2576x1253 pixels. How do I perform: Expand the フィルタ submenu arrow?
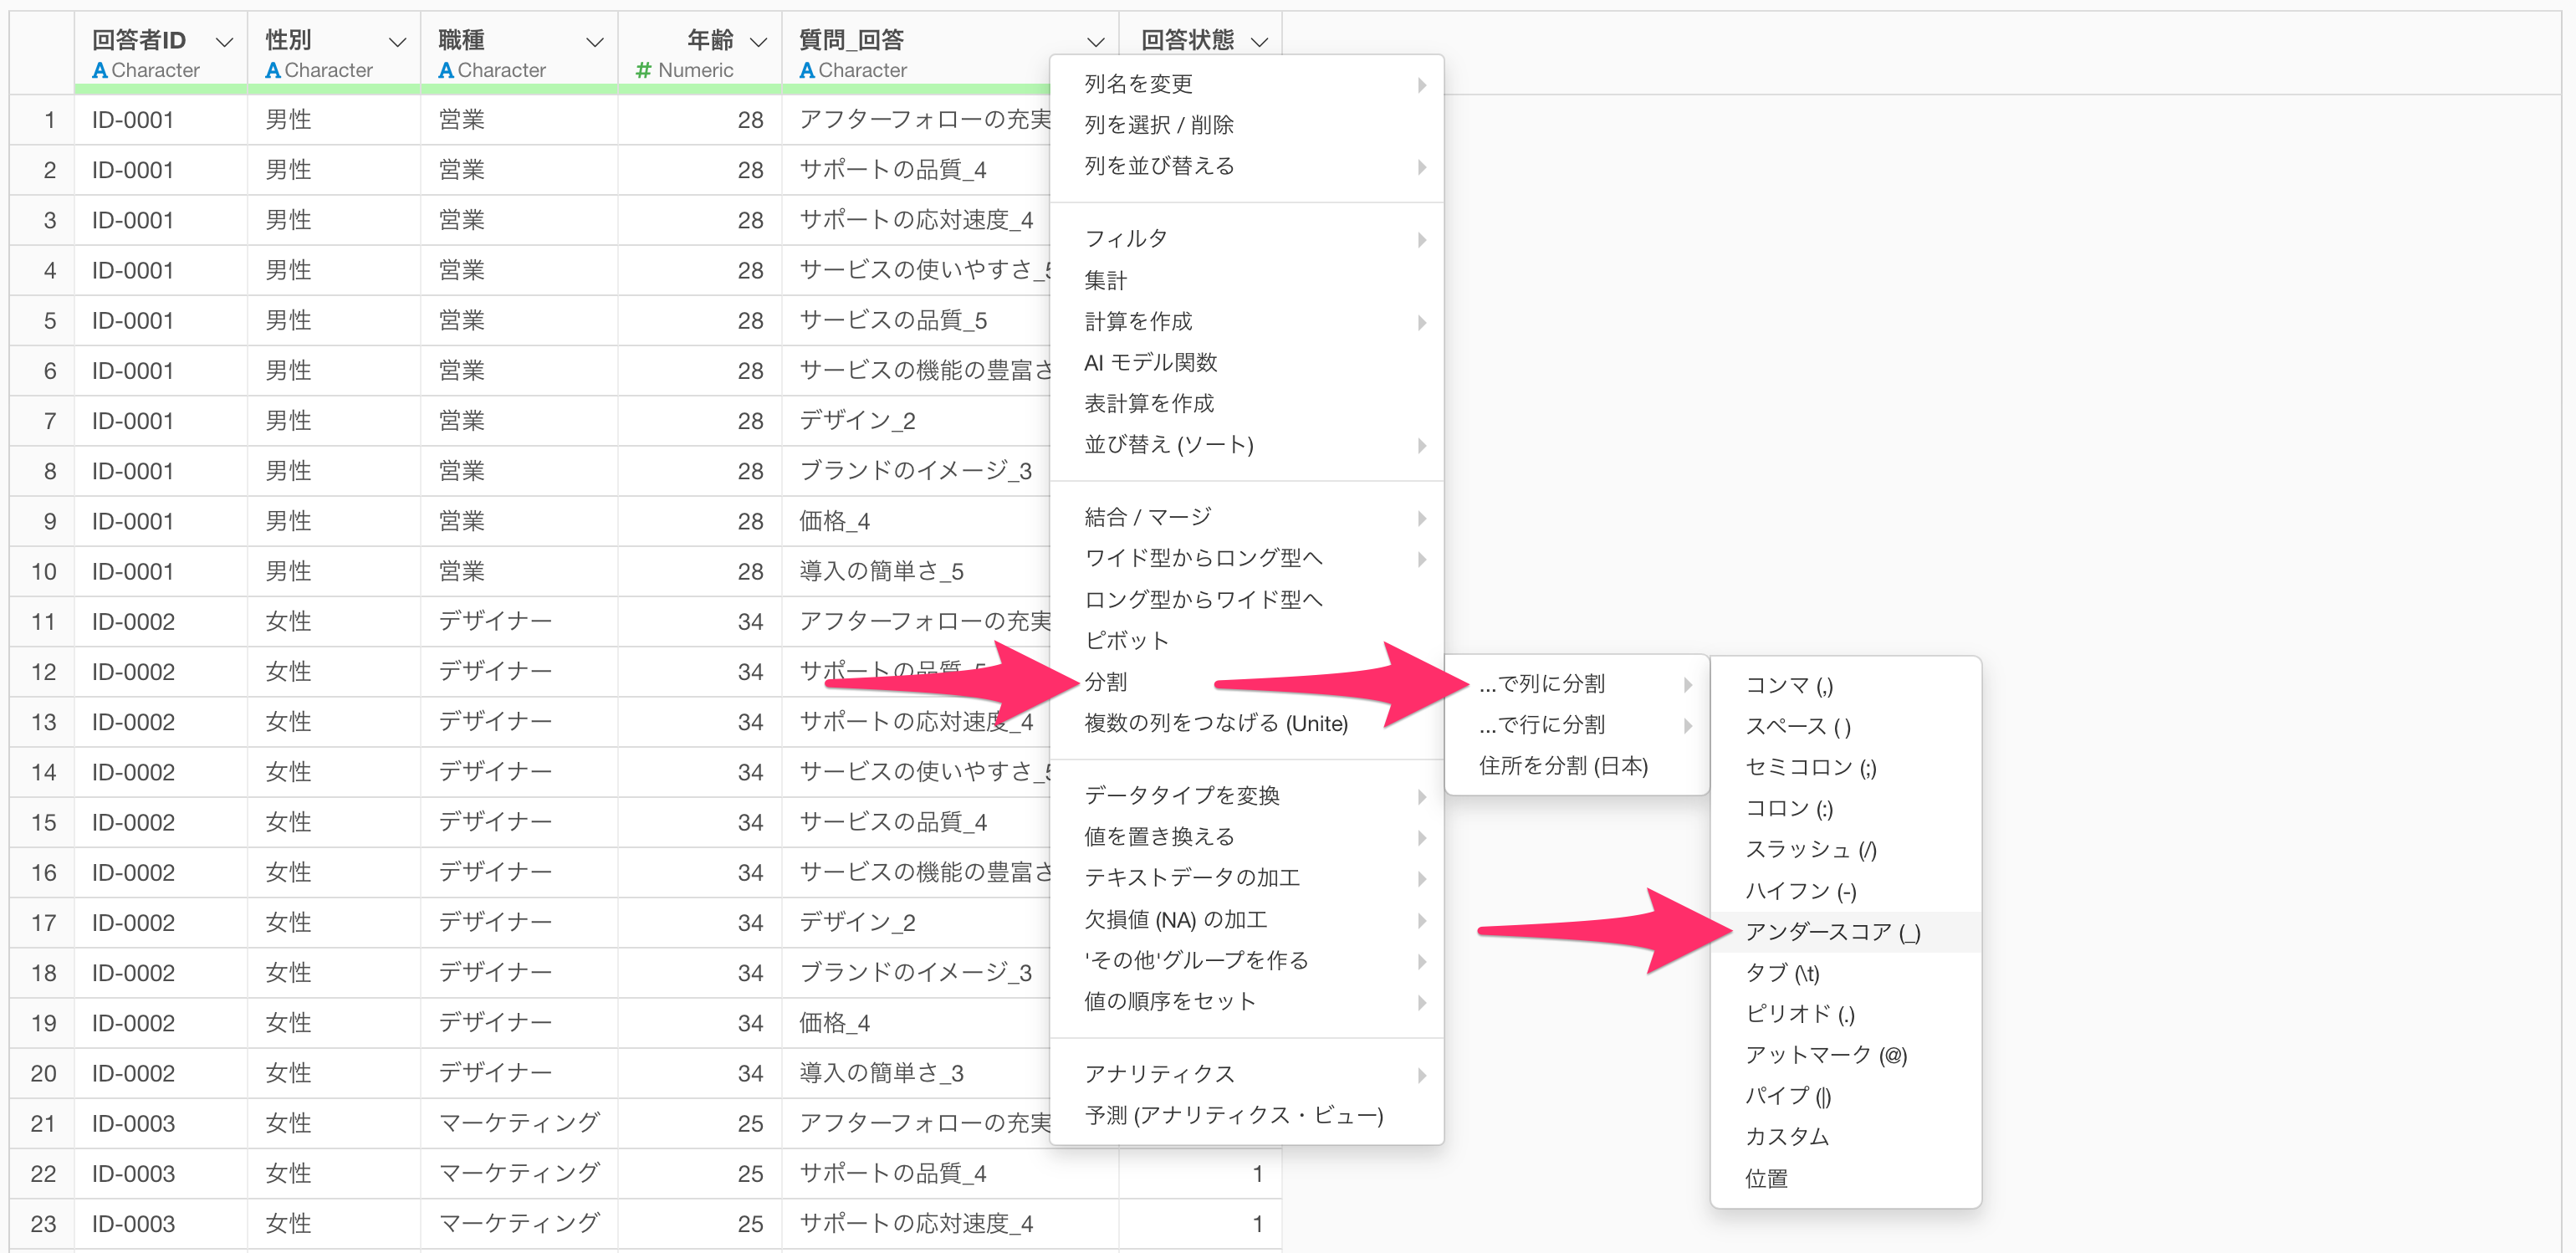click(x=1421, y=239)
